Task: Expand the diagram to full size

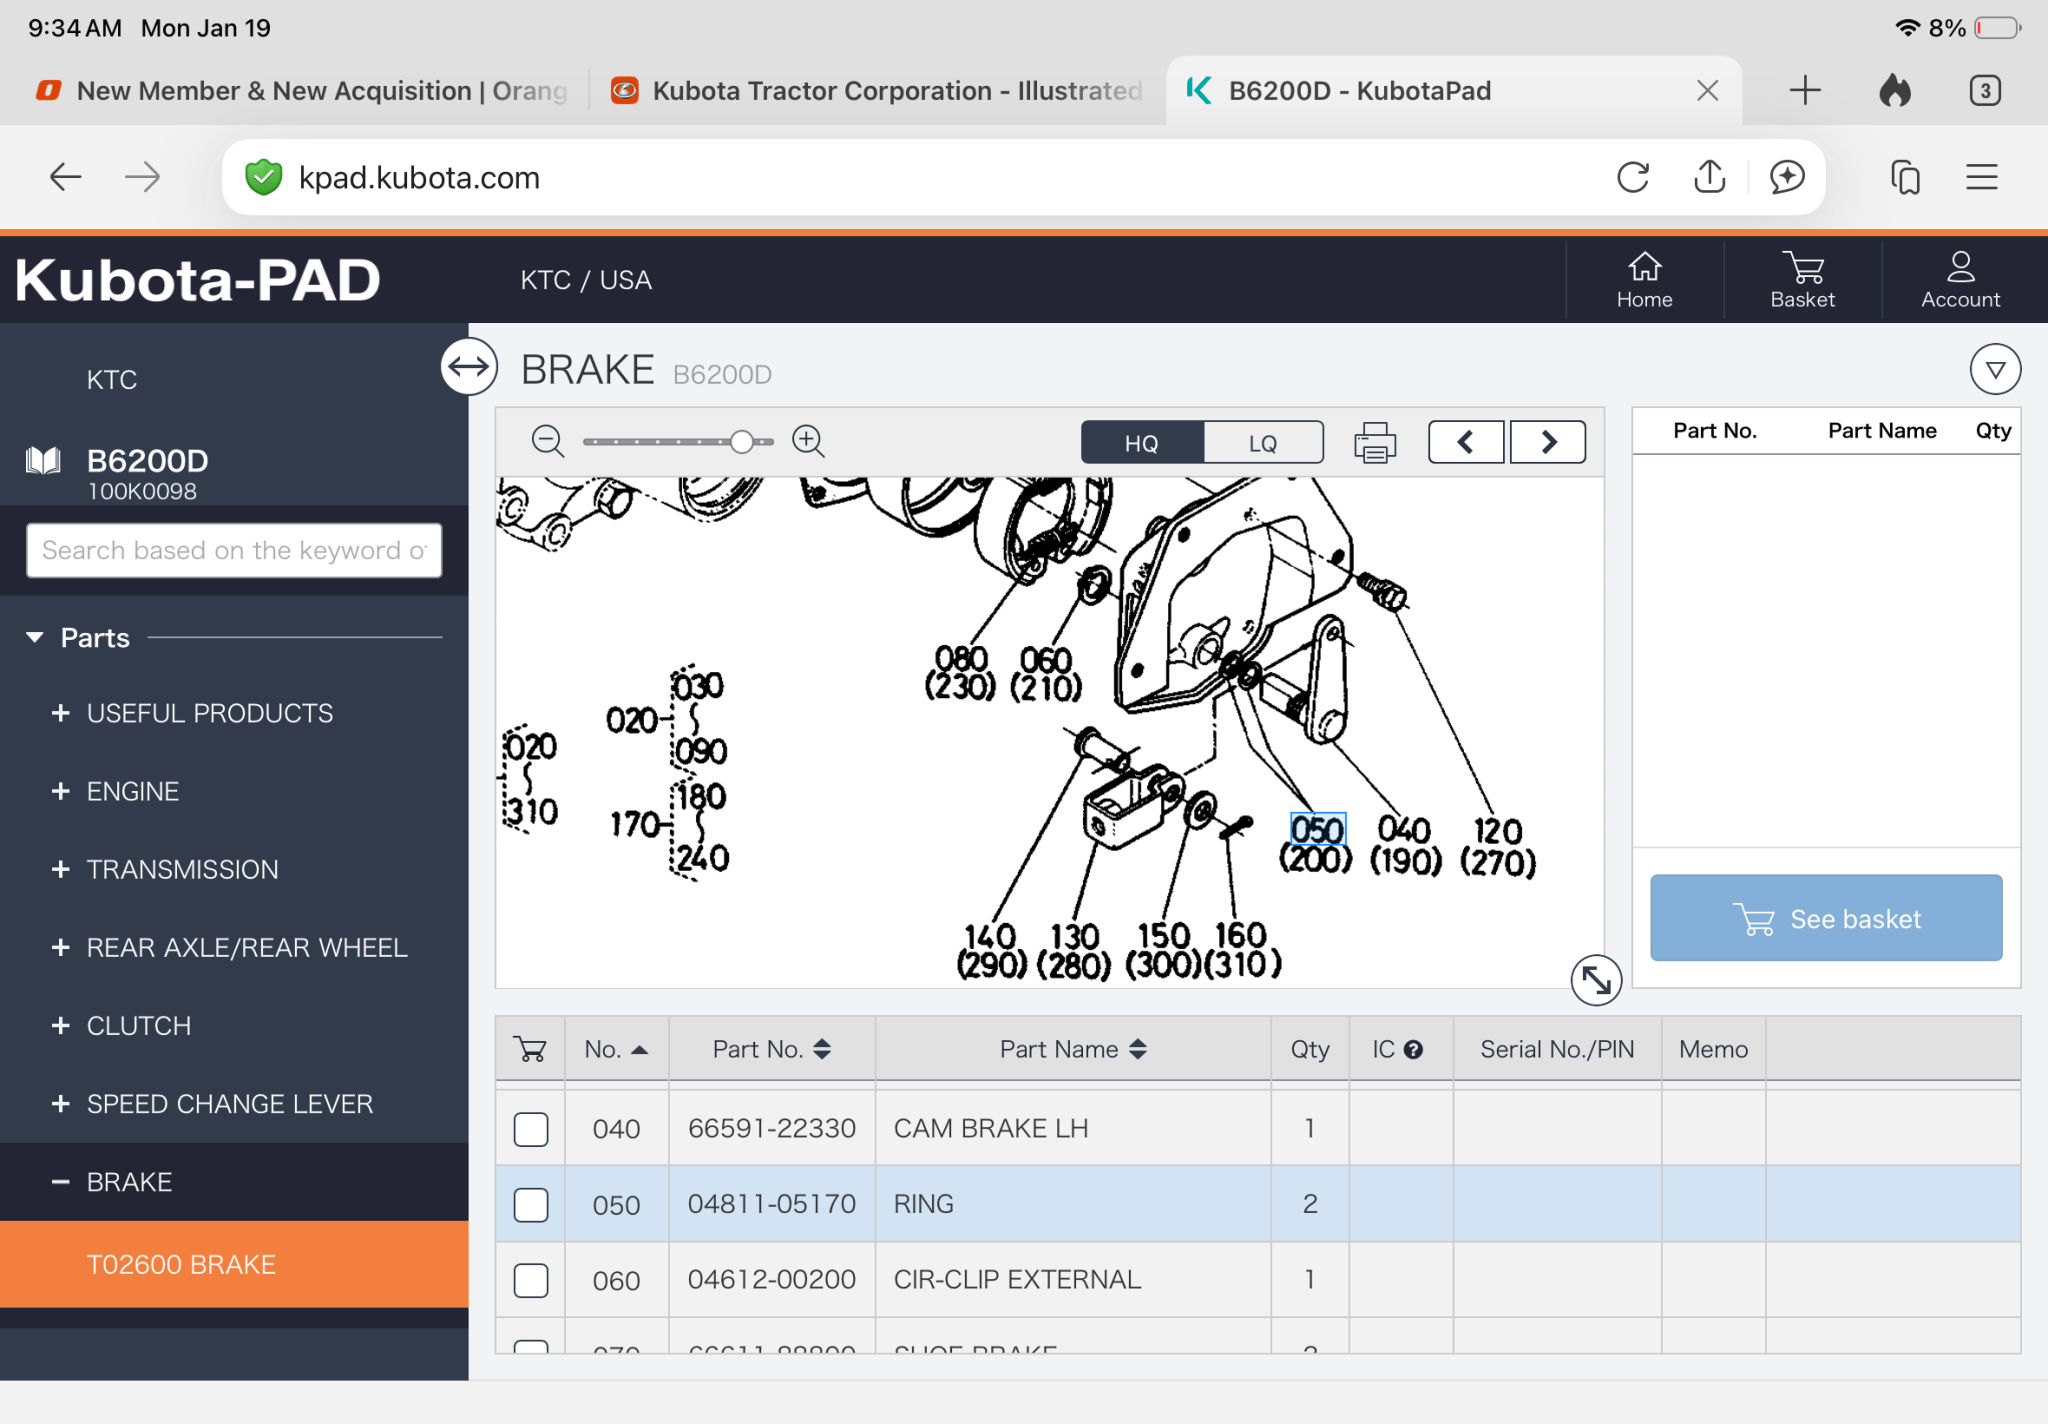Action: pos(1596,980)
